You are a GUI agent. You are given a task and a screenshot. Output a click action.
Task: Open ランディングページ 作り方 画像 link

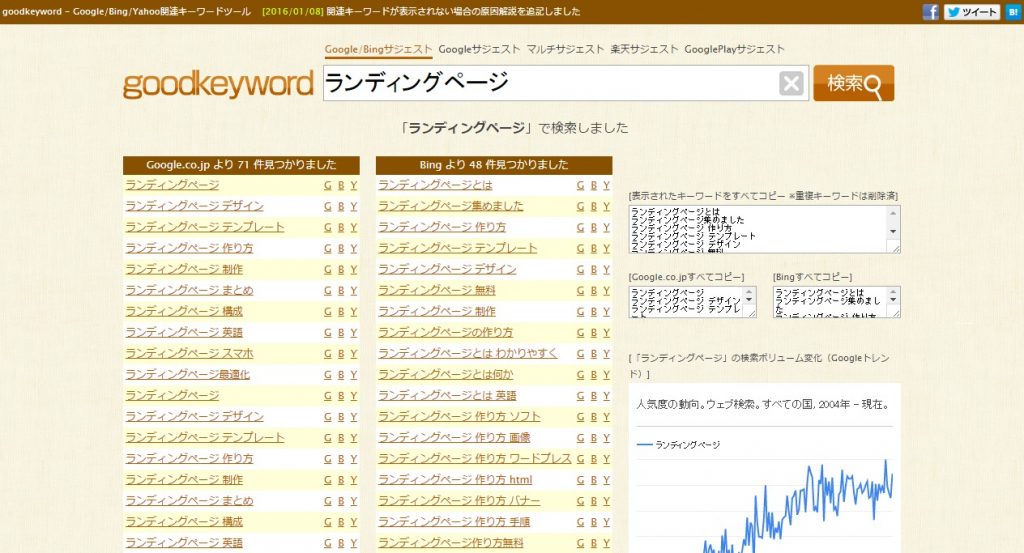coord(454,437)
